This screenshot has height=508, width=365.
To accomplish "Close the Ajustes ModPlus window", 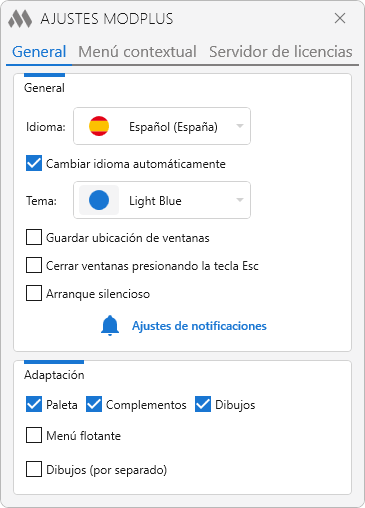I will coord(340,18).
